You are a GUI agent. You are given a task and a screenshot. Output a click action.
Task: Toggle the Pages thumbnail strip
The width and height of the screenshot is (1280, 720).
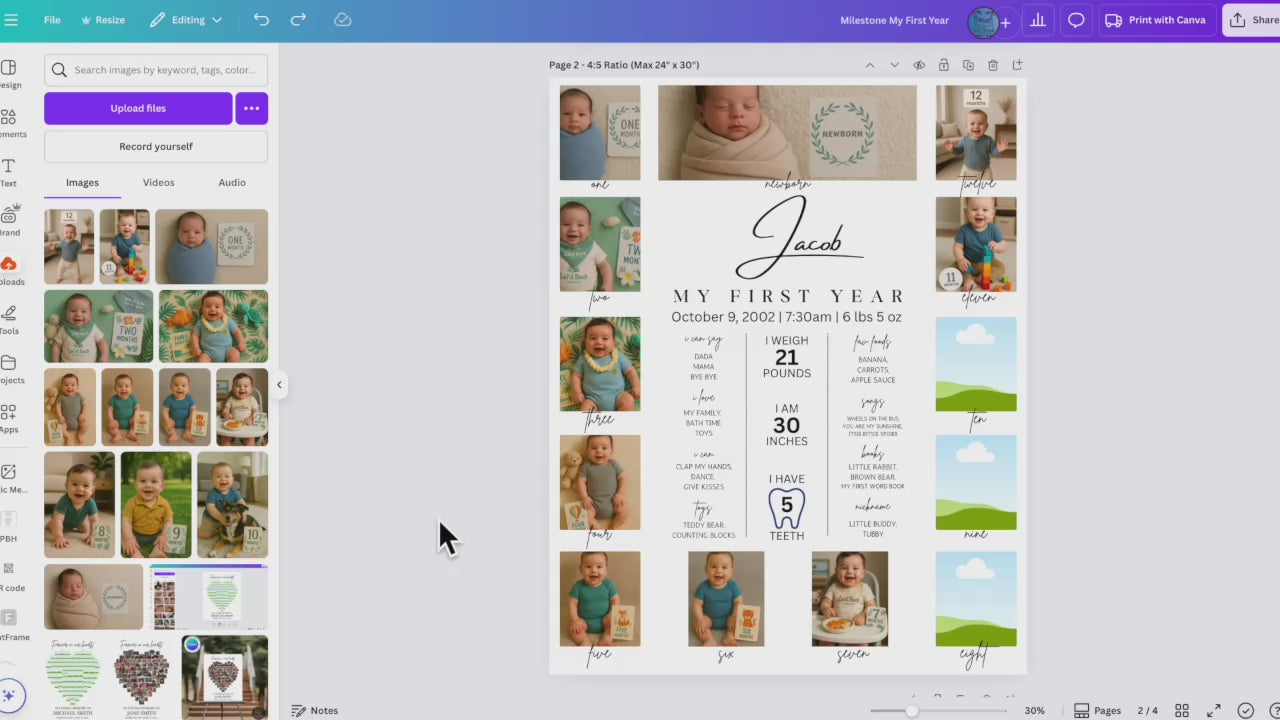coord(1097,710)
